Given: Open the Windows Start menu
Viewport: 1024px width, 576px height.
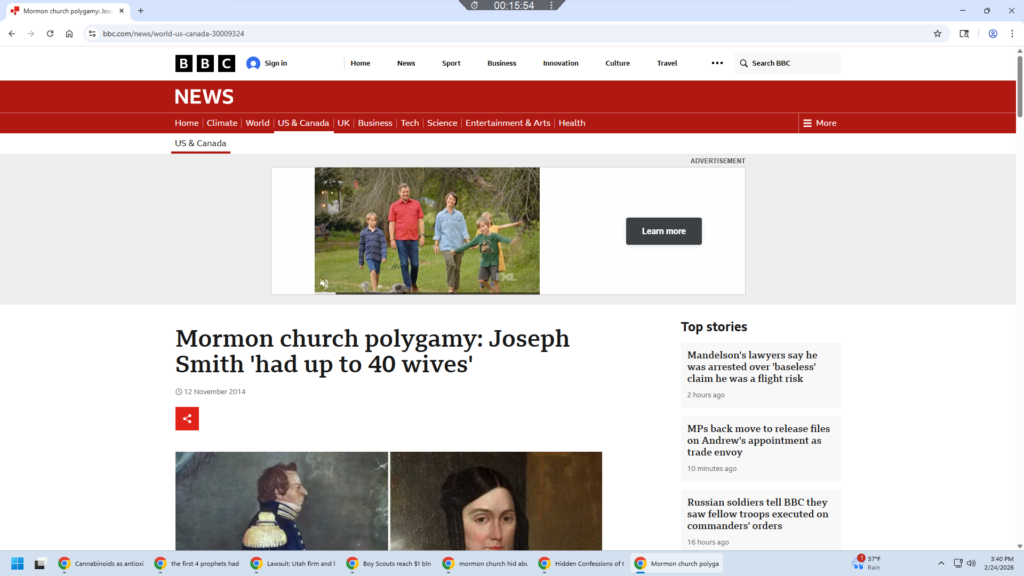Looking at the screenshot, I should click(x=17, y=563).
